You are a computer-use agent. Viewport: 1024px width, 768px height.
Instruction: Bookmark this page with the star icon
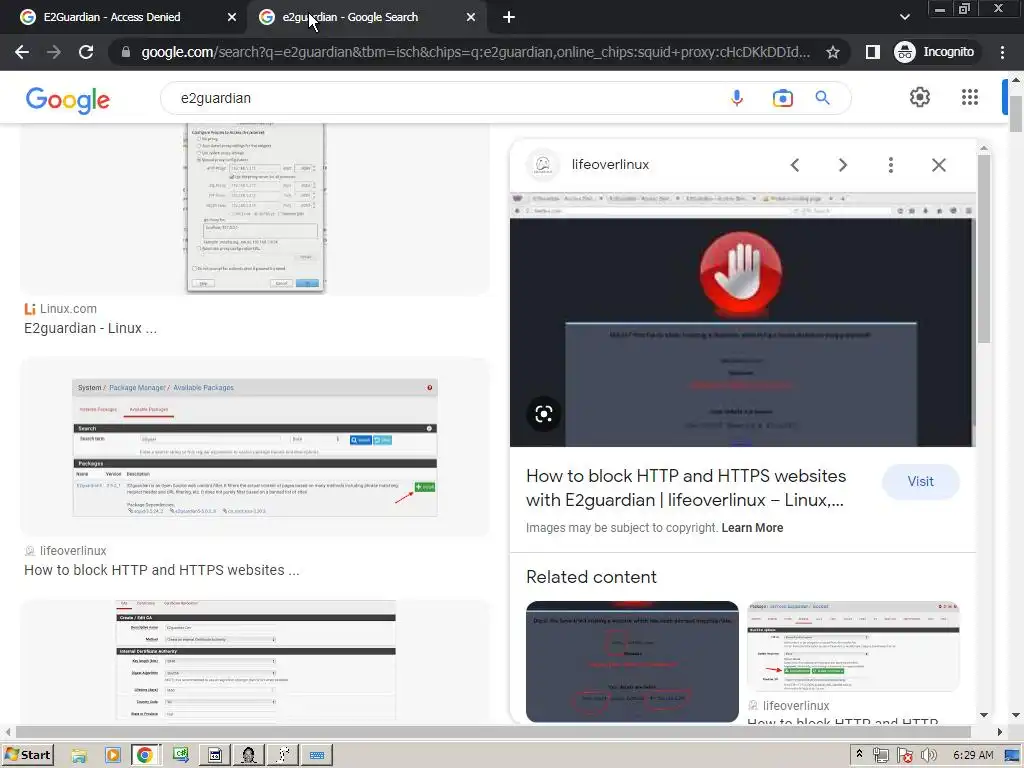coord(833,52)
